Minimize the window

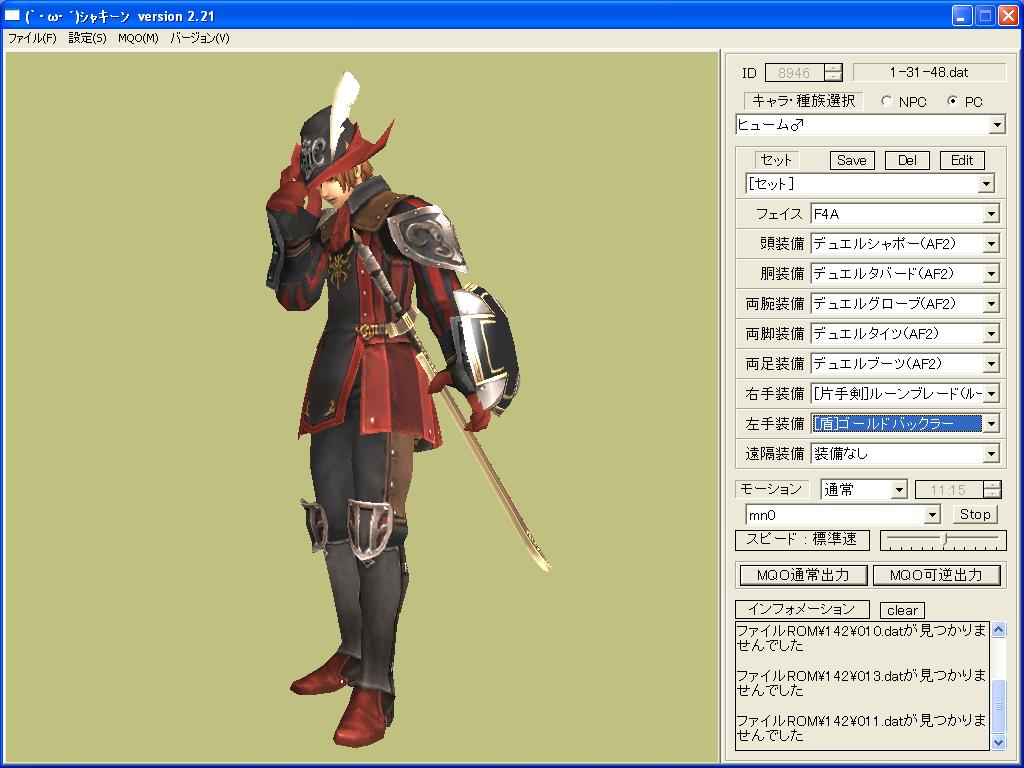pos(961,16)
